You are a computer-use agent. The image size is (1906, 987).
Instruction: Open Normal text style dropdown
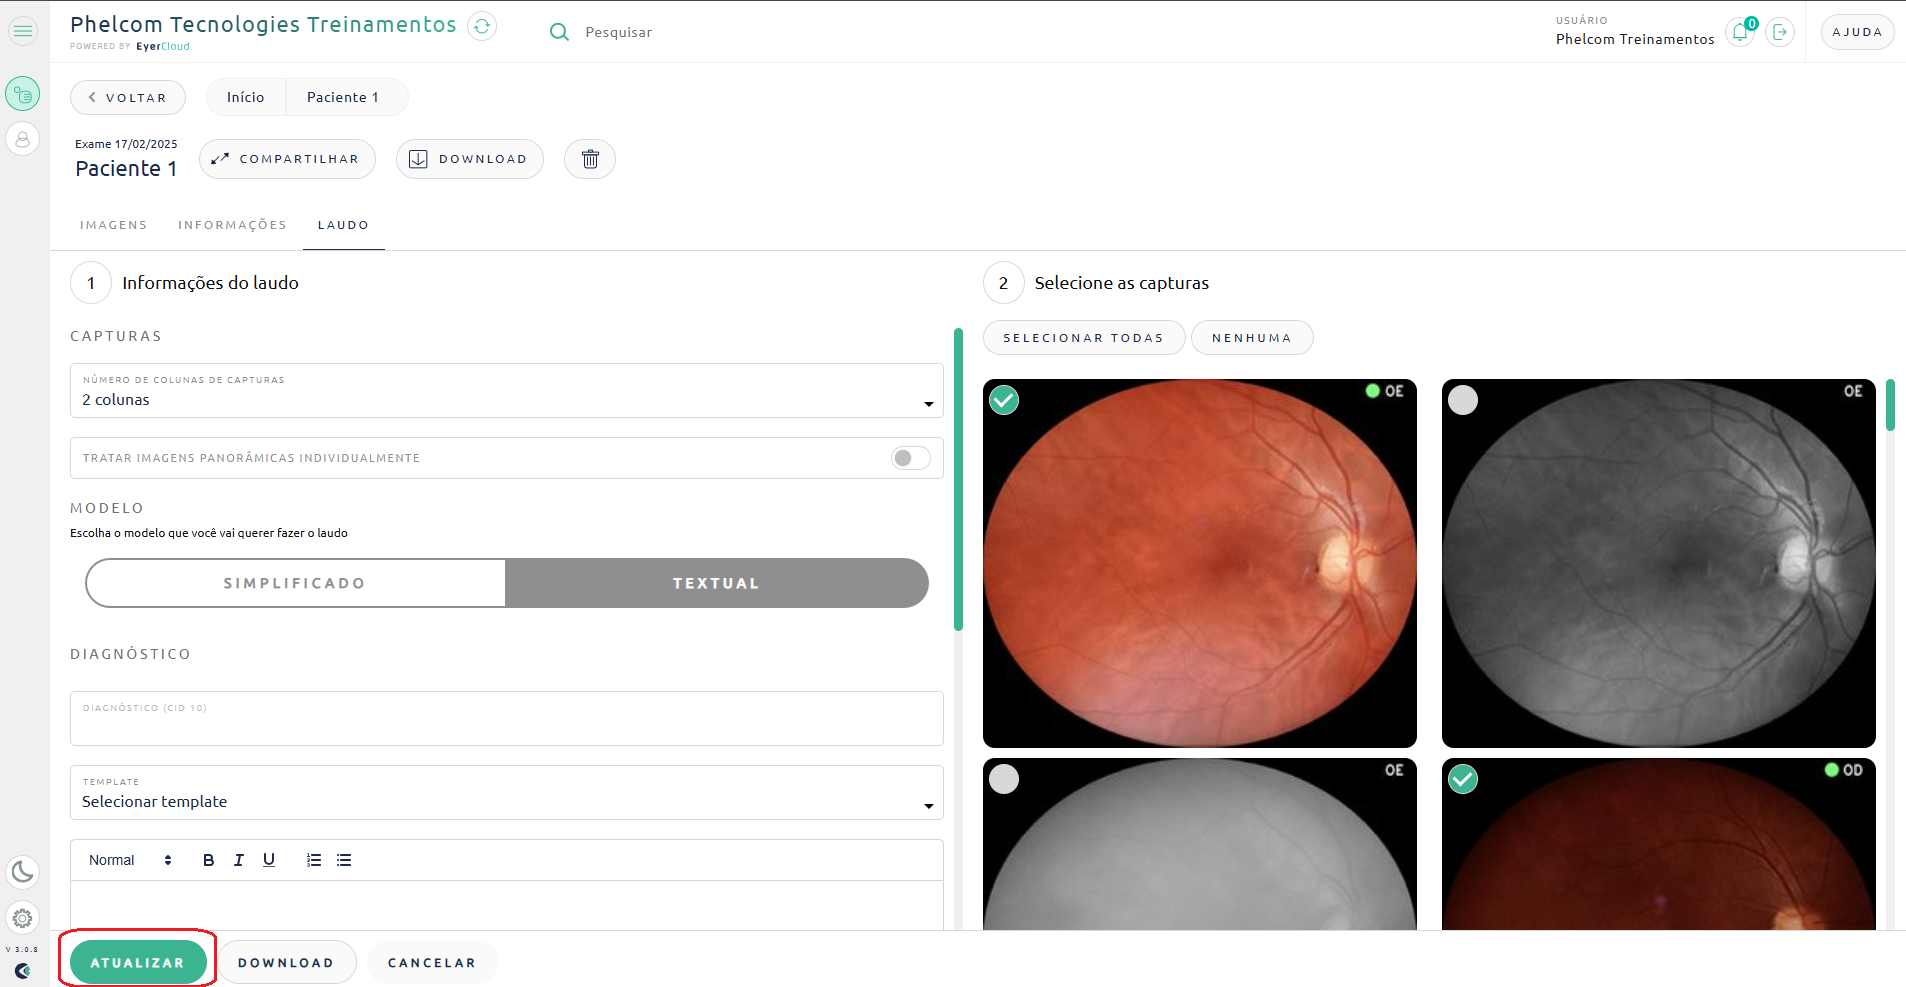click(x=130, y=860)
